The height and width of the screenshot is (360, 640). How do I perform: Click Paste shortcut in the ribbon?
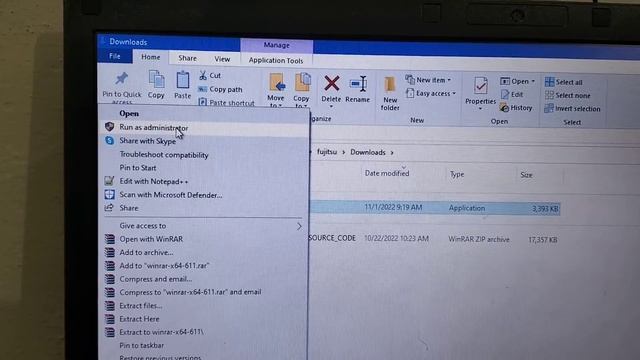tap(227, 103)
